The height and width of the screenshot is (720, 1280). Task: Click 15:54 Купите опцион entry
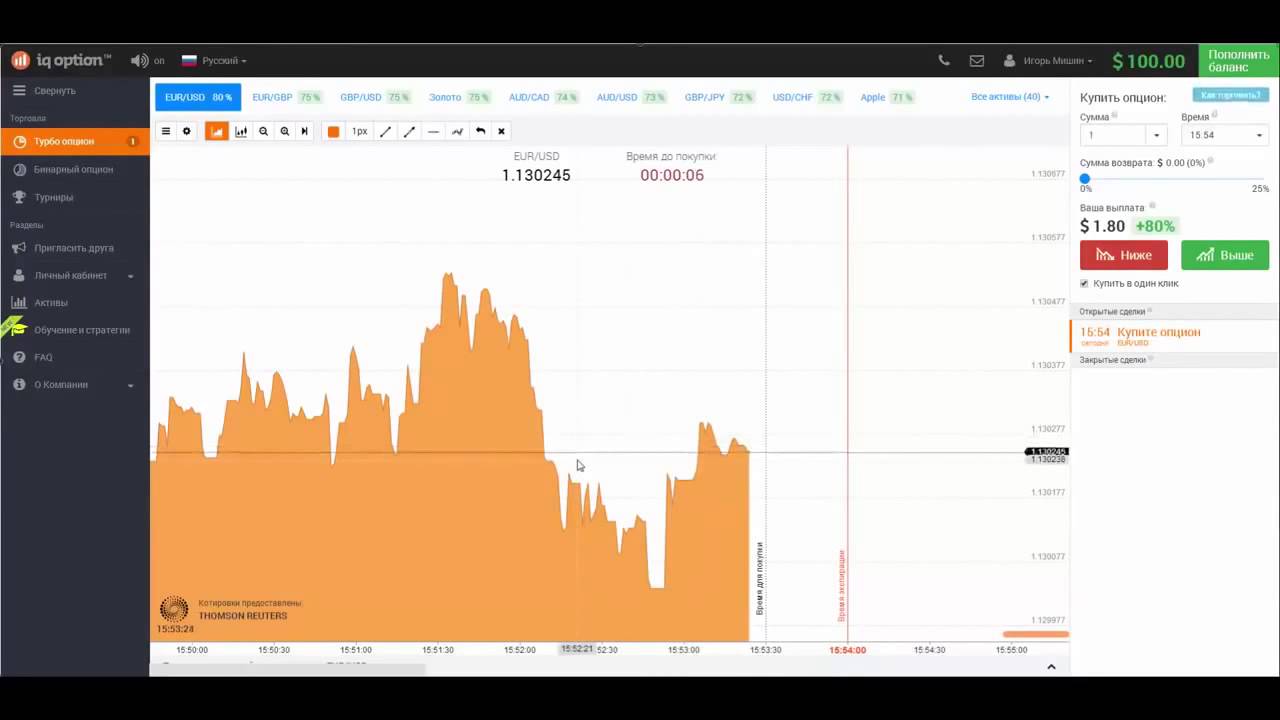pos(1174,336)
